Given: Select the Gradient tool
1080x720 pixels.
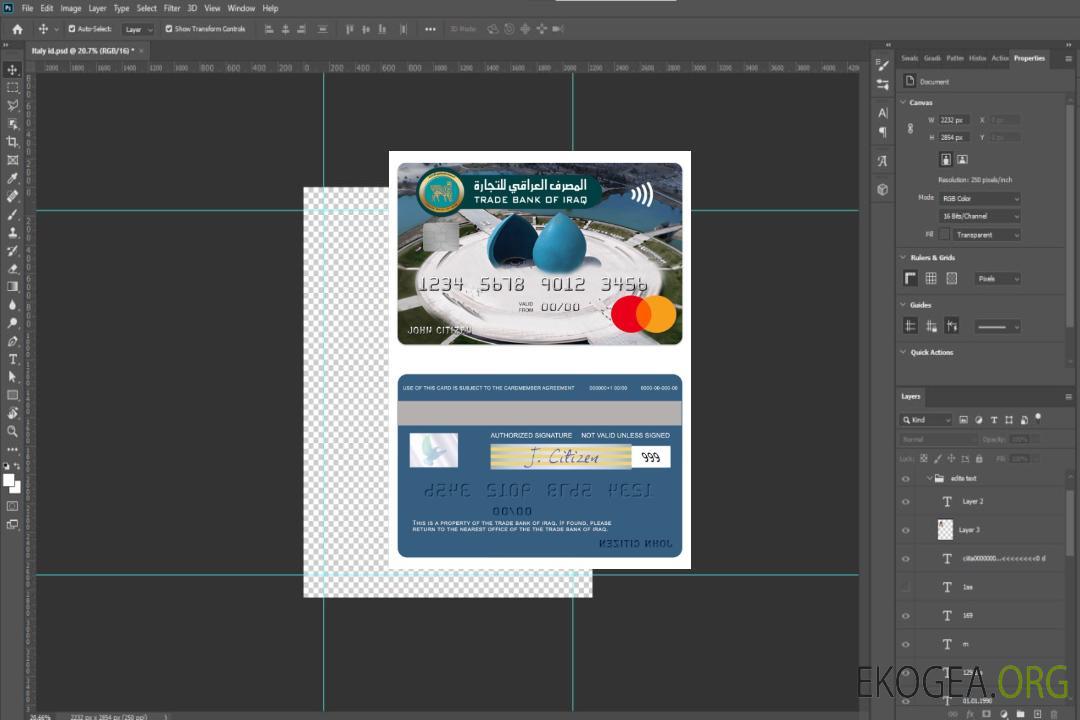Looking at the screenshot, I should 12,287.
